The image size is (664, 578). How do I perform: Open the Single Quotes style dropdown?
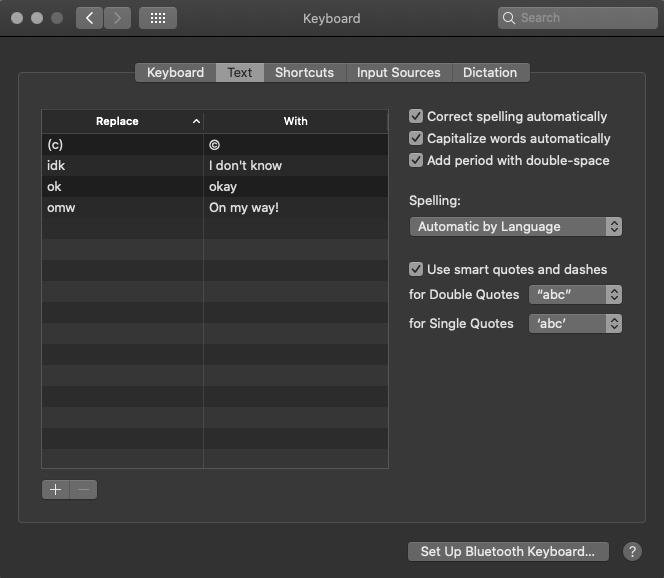coord(575,324)
